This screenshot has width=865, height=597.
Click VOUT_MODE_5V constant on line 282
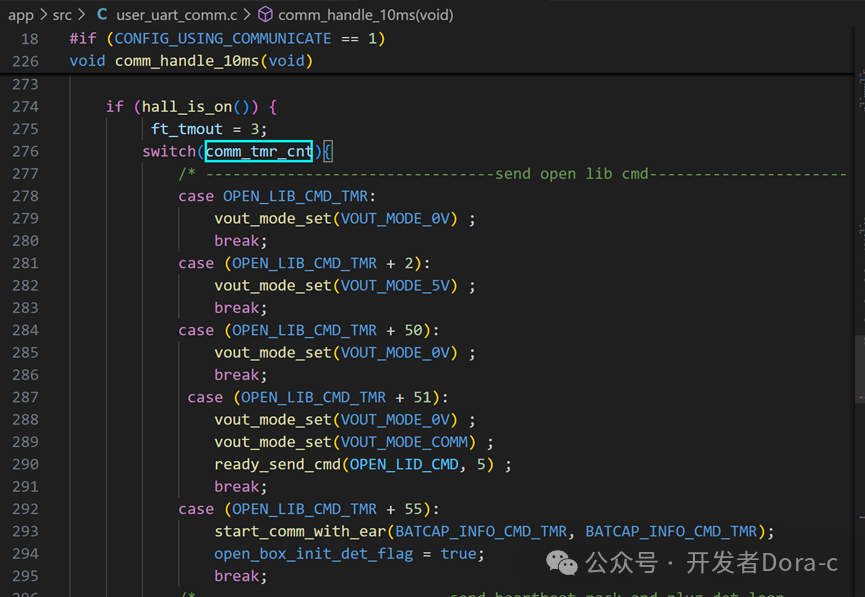[x=398, y=285]
